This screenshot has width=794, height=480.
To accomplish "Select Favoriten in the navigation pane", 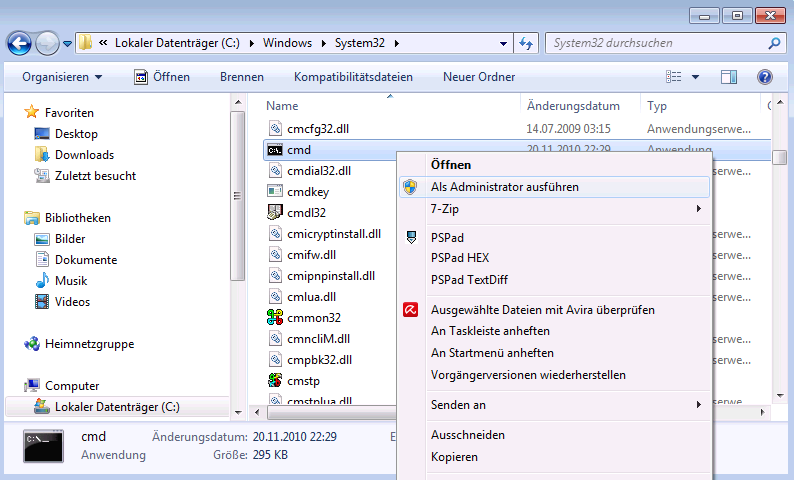I will coord(69,113).
